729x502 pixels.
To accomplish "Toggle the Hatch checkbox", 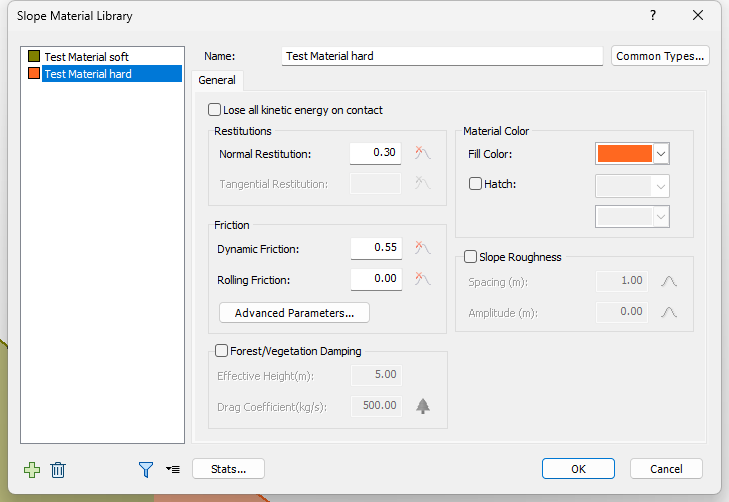I will pos(475,184).
